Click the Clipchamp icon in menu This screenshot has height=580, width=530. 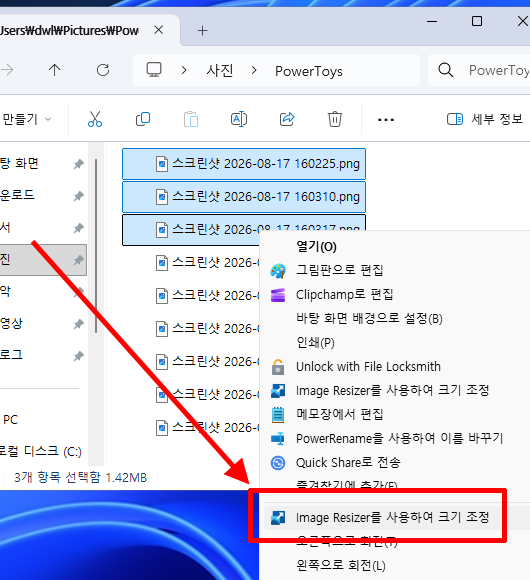pos(278,295)
